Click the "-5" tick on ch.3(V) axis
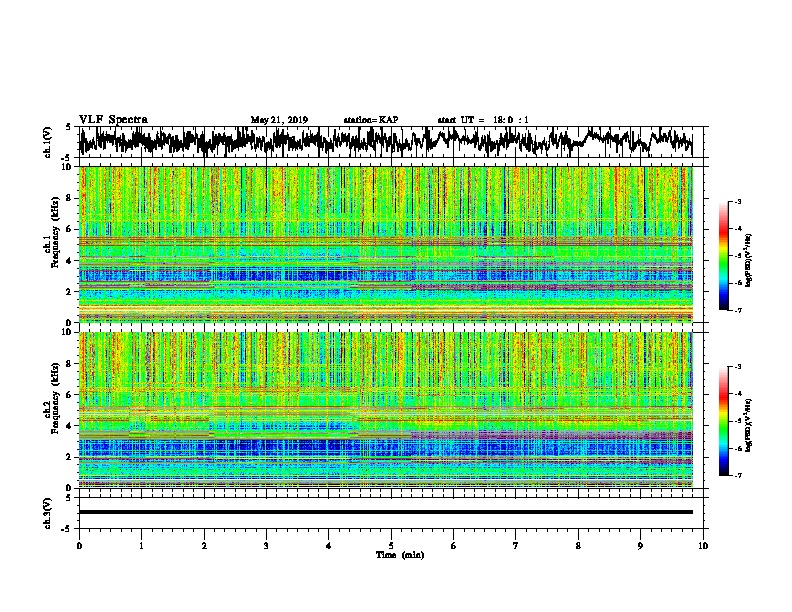 pos(68,529)
